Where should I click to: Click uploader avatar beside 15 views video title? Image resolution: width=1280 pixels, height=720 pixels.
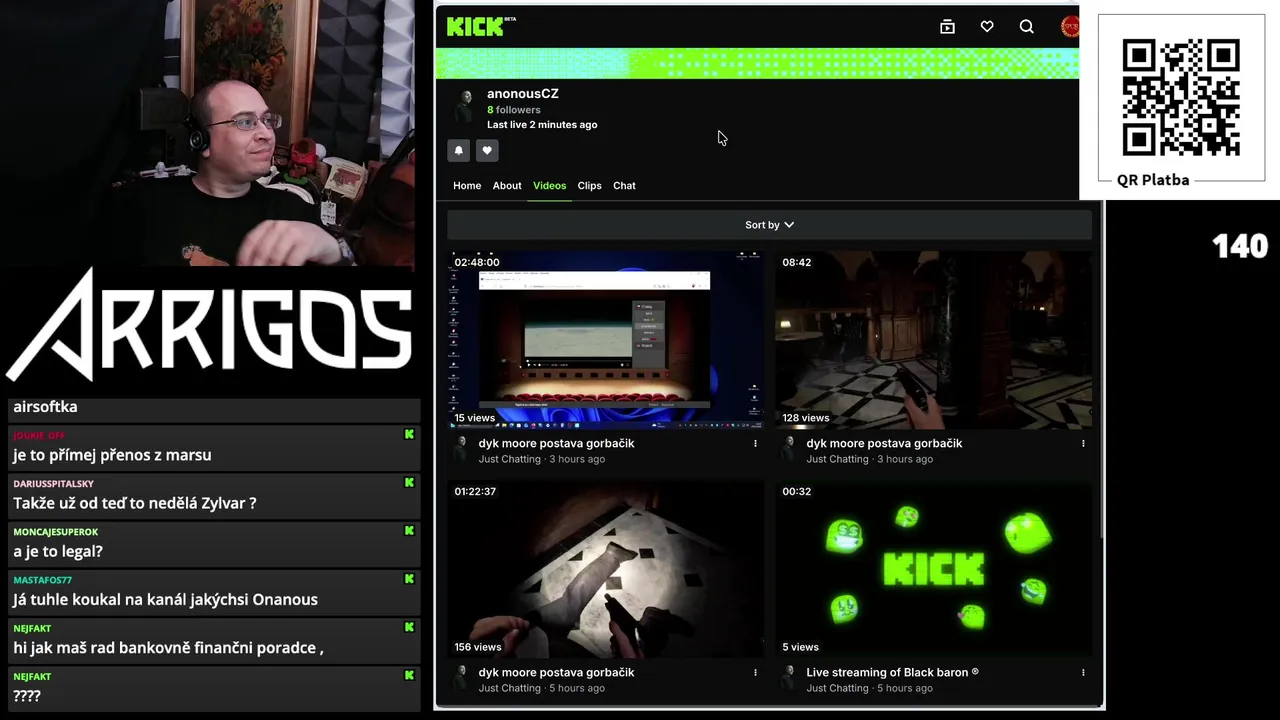pyautogui.click(x=461, y=449)
